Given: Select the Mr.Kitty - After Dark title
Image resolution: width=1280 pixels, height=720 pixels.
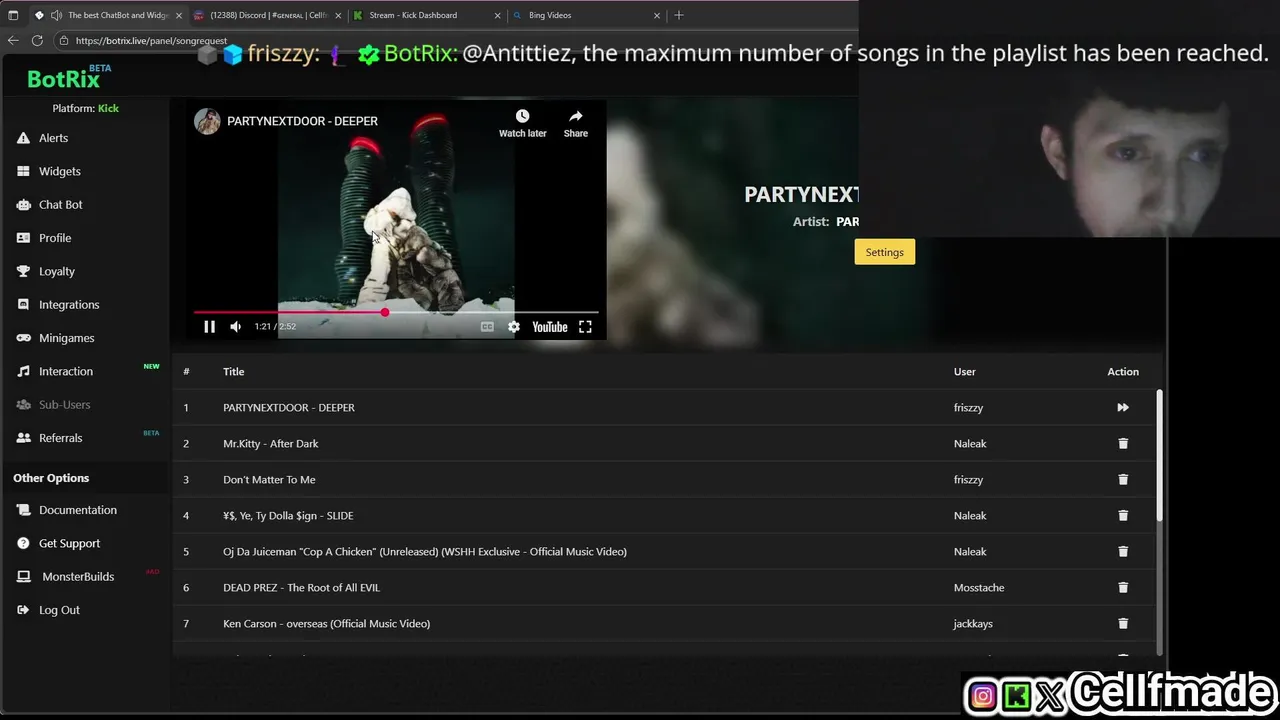Looking at the screenshot, I should [270, 443].
